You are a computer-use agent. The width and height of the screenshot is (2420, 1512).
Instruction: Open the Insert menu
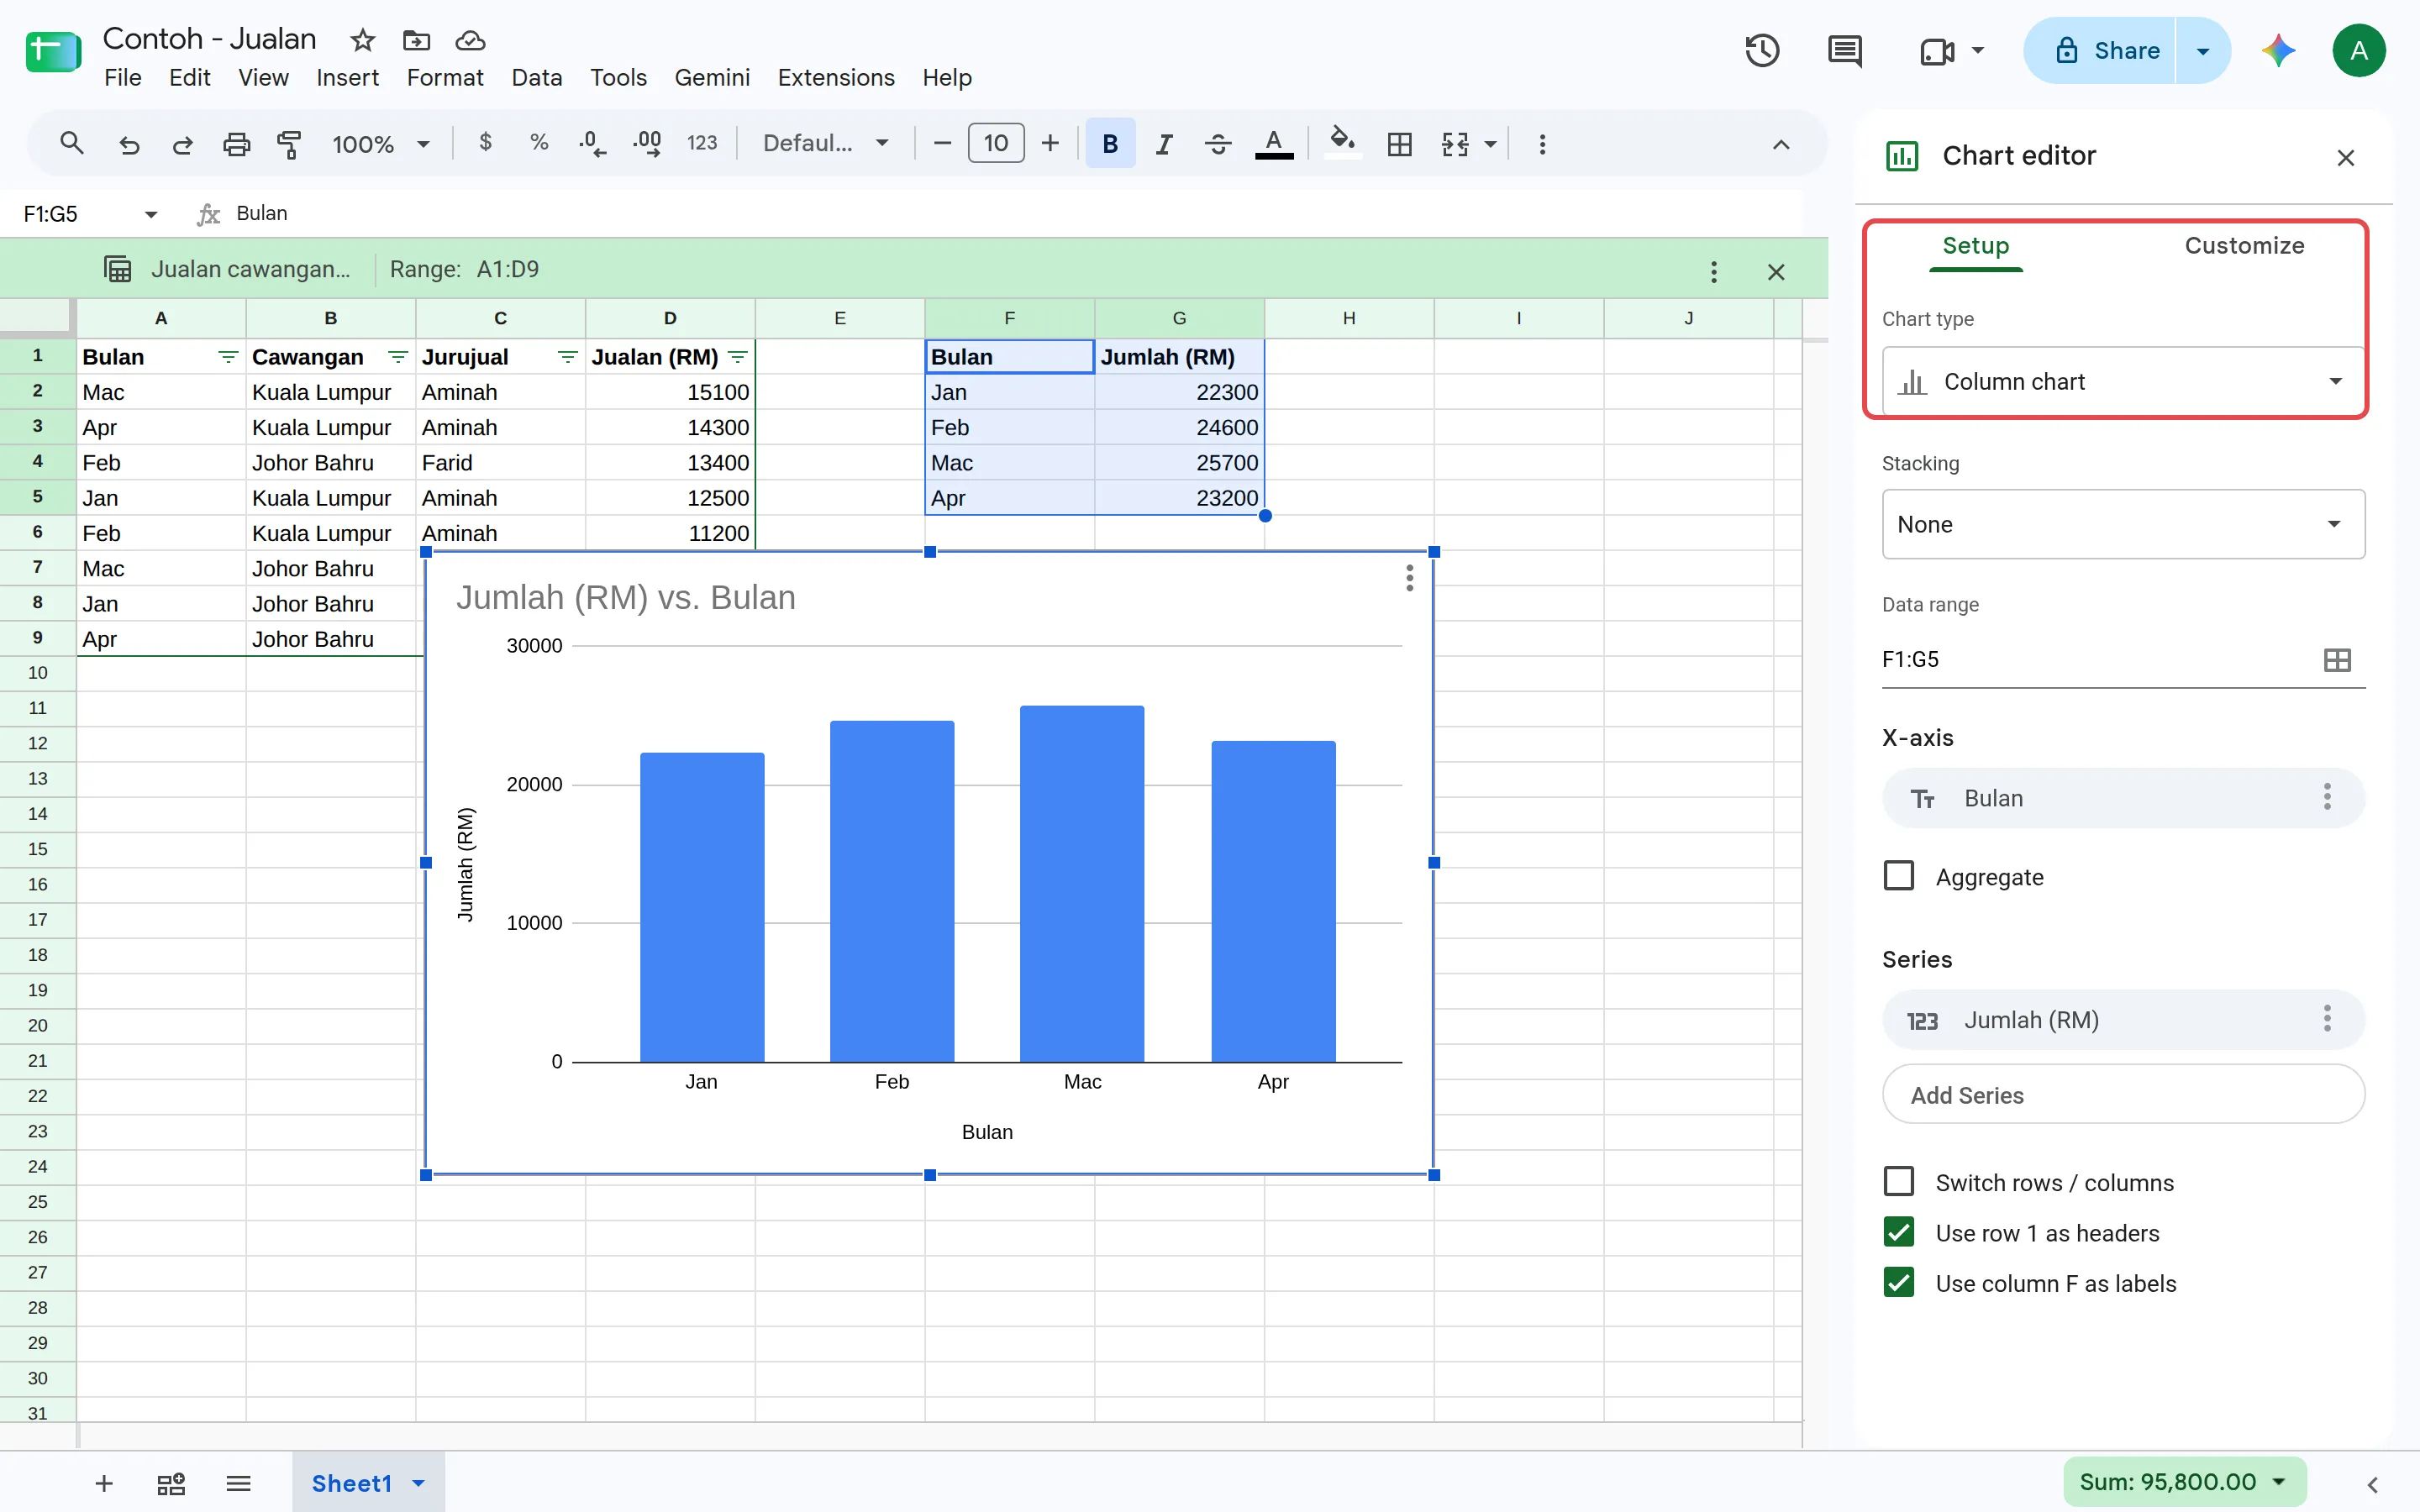point(347,77)
